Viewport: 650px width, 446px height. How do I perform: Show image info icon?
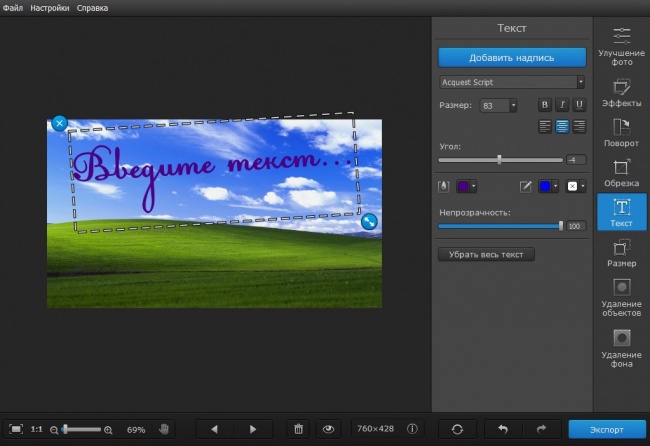(x=412, y=429)
